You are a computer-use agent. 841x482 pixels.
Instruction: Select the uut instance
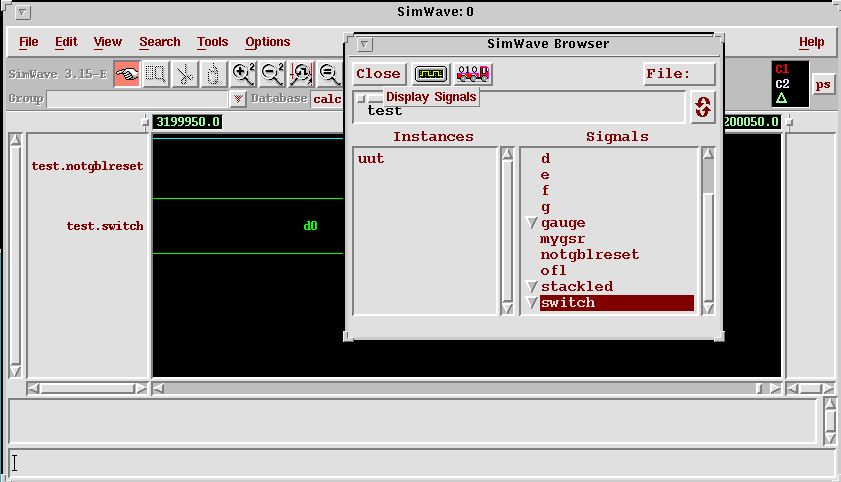click(371, 159)
